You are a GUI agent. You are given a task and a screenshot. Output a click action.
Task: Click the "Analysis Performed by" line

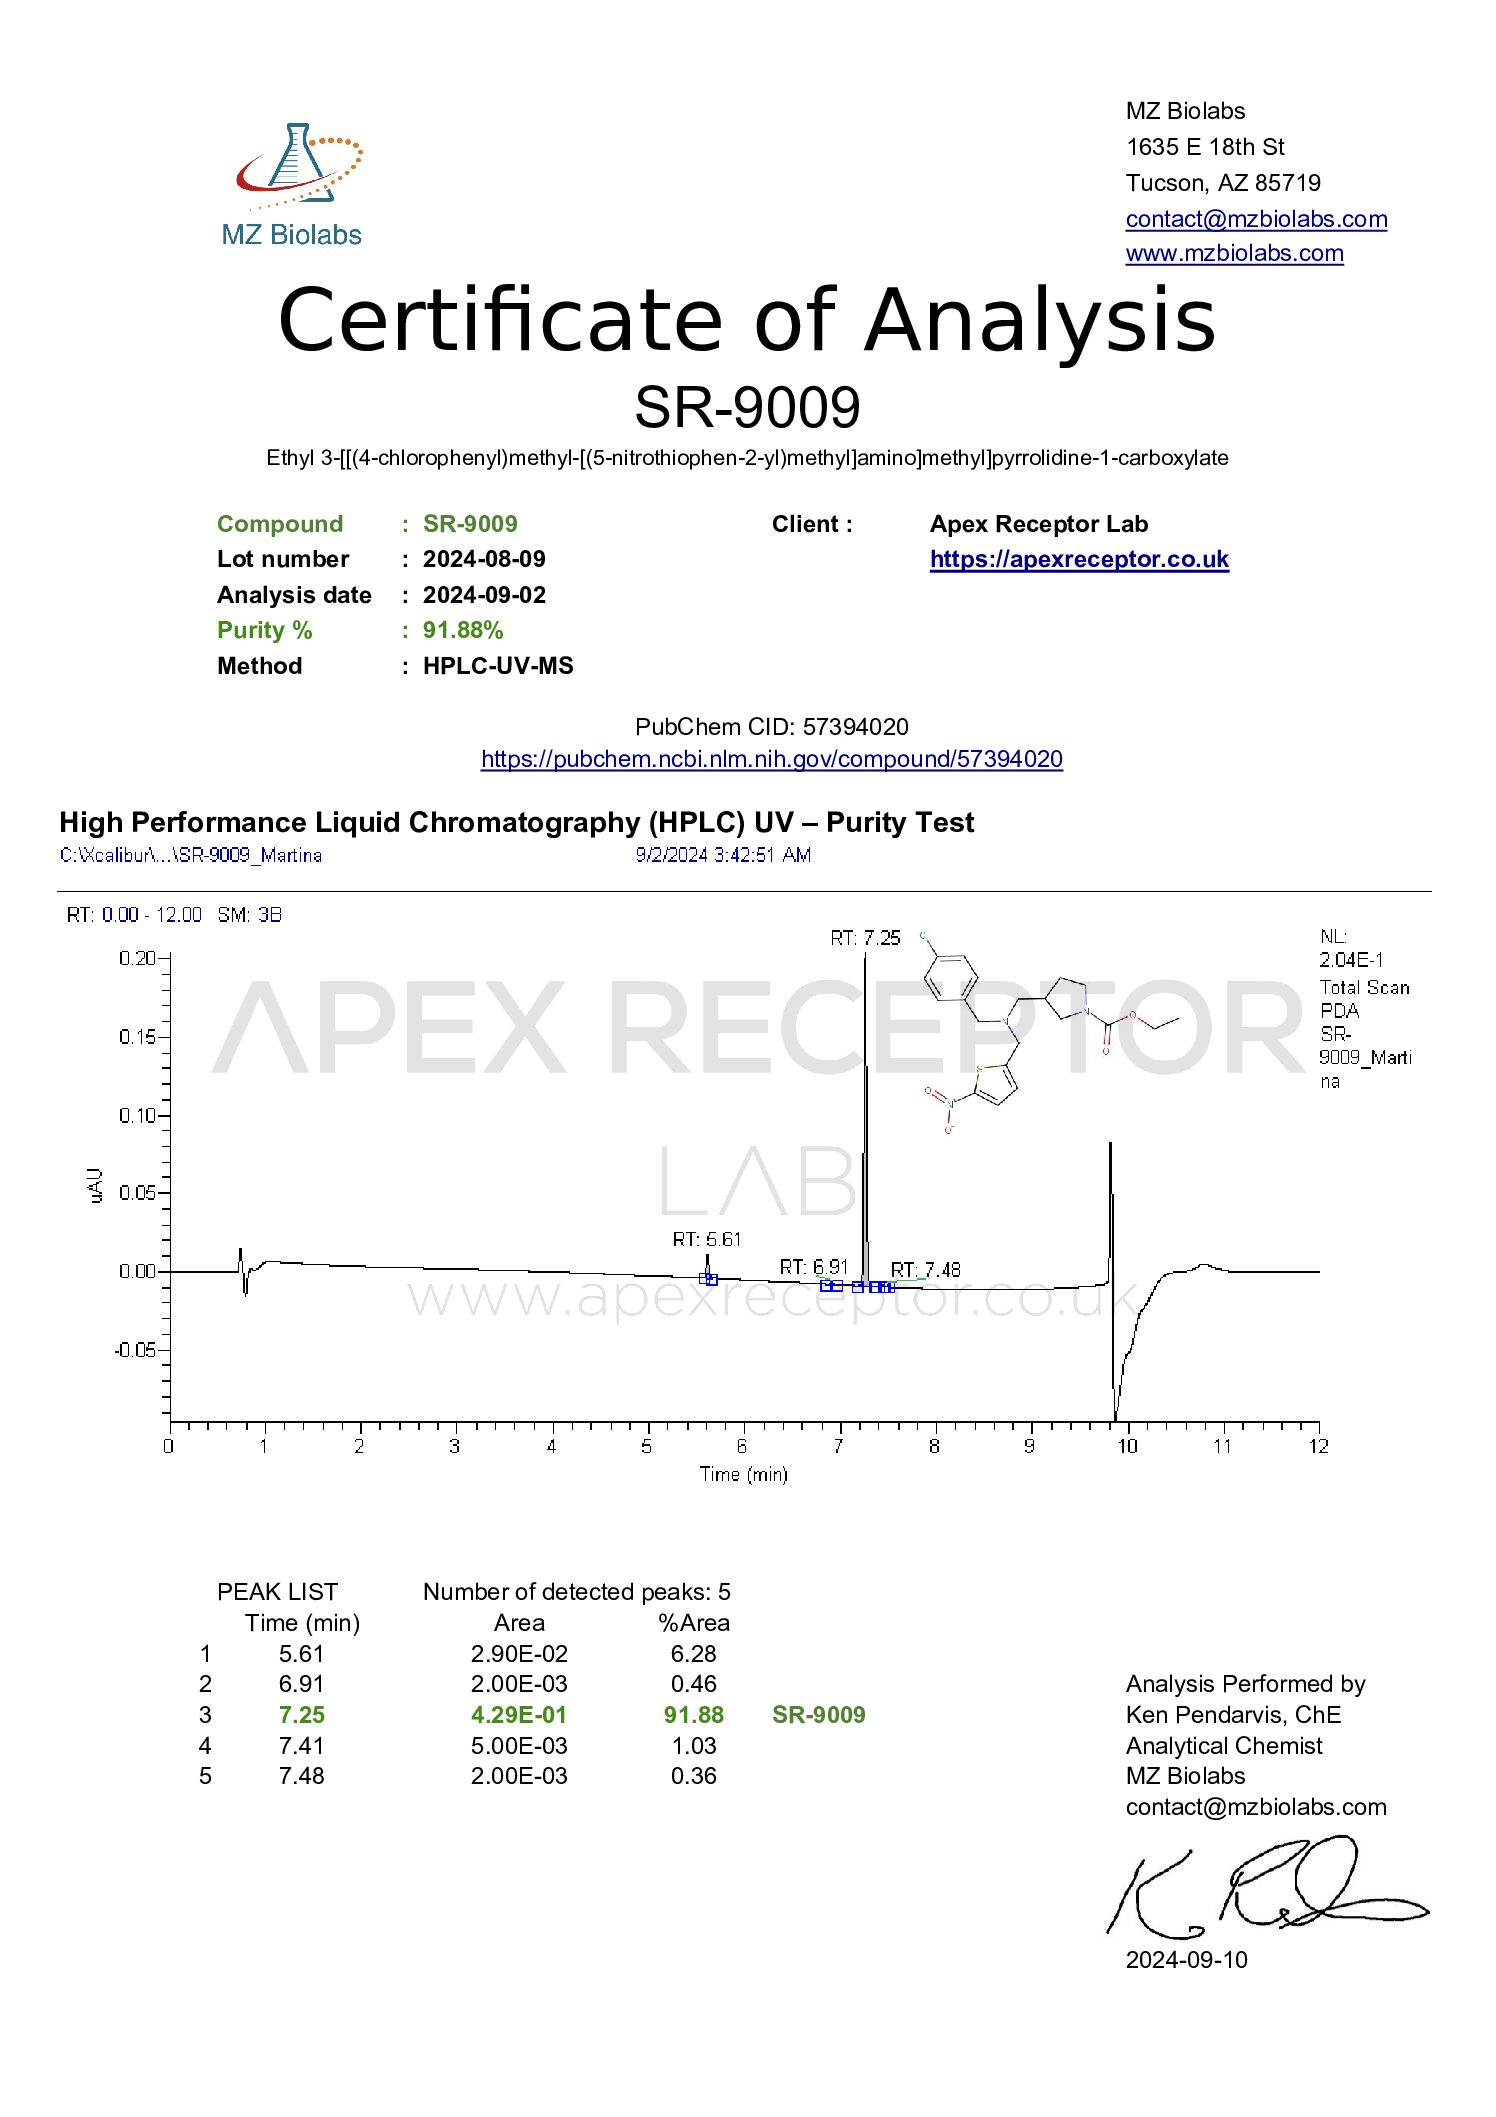[1245, 1684]
